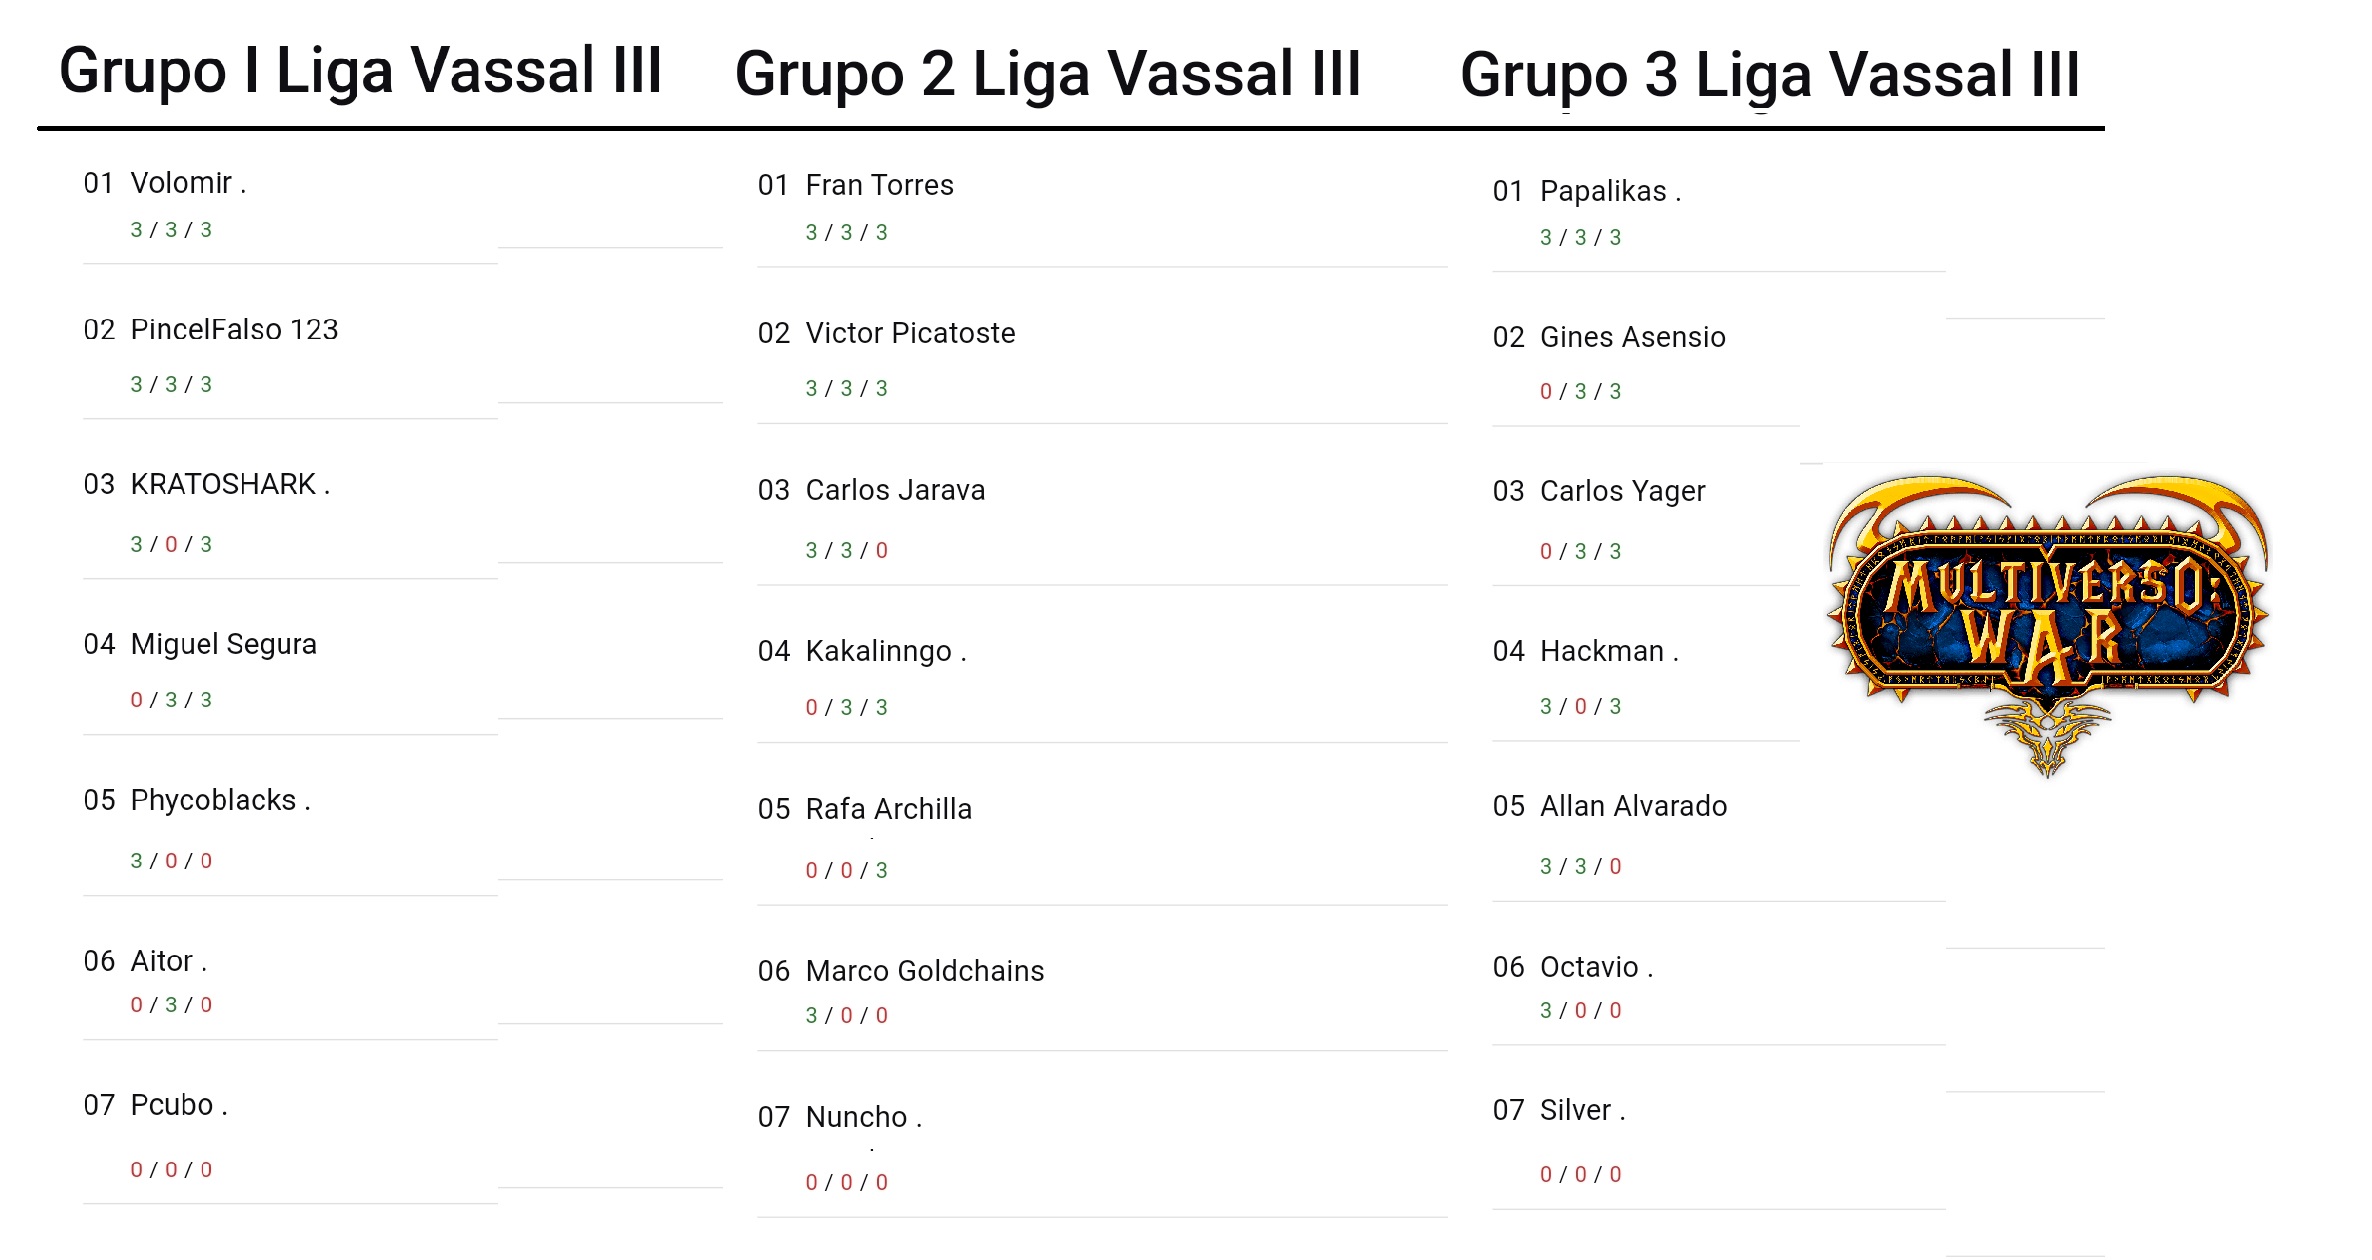Open Nuncho's entry in Grupo 2

coord(863,1118)
